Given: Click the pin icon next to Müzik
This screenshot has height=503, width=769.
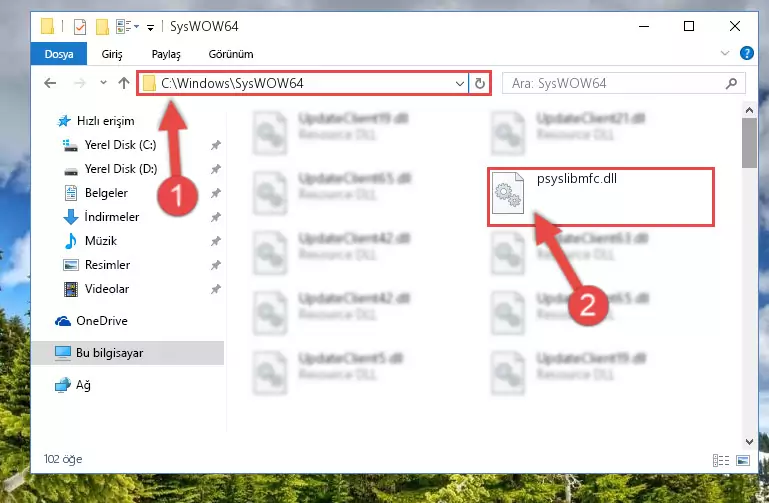Looking at the screenshot, I should tap(215, 241).
